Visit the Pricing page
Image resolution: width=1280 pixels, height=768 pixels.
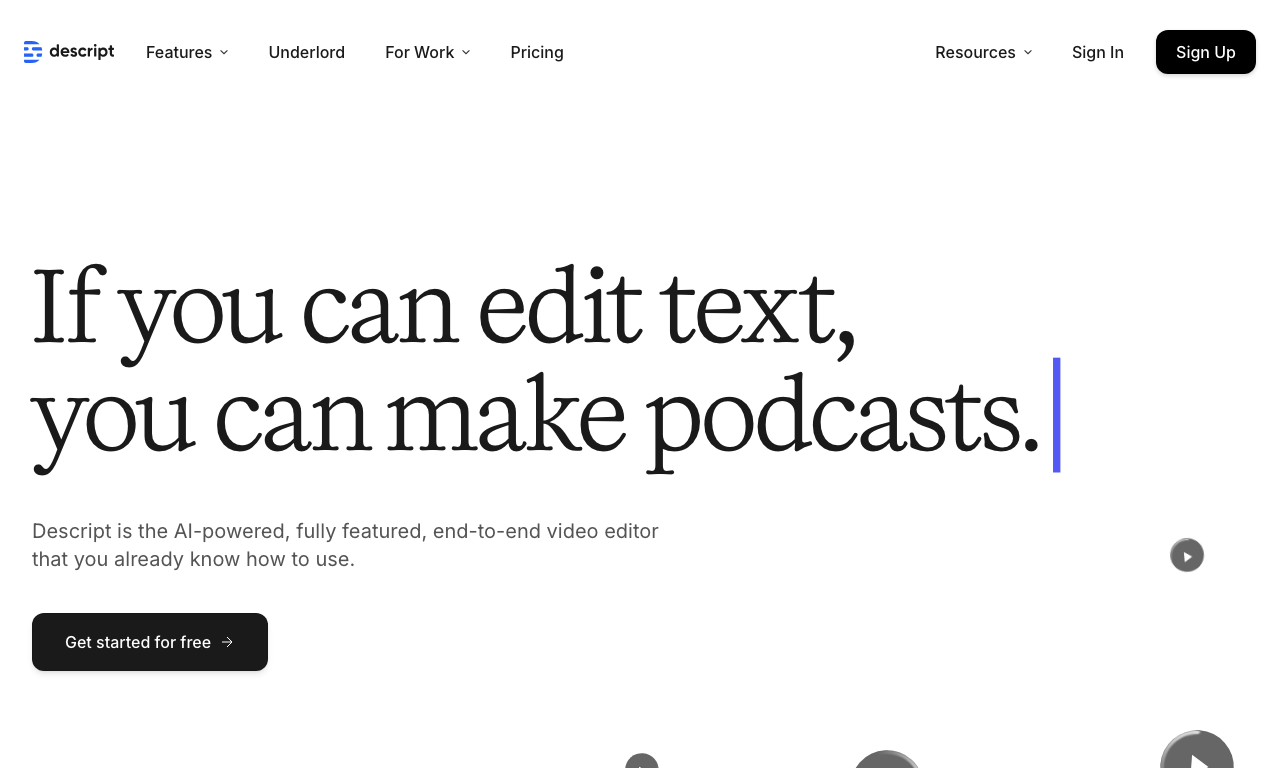point(537,52)
